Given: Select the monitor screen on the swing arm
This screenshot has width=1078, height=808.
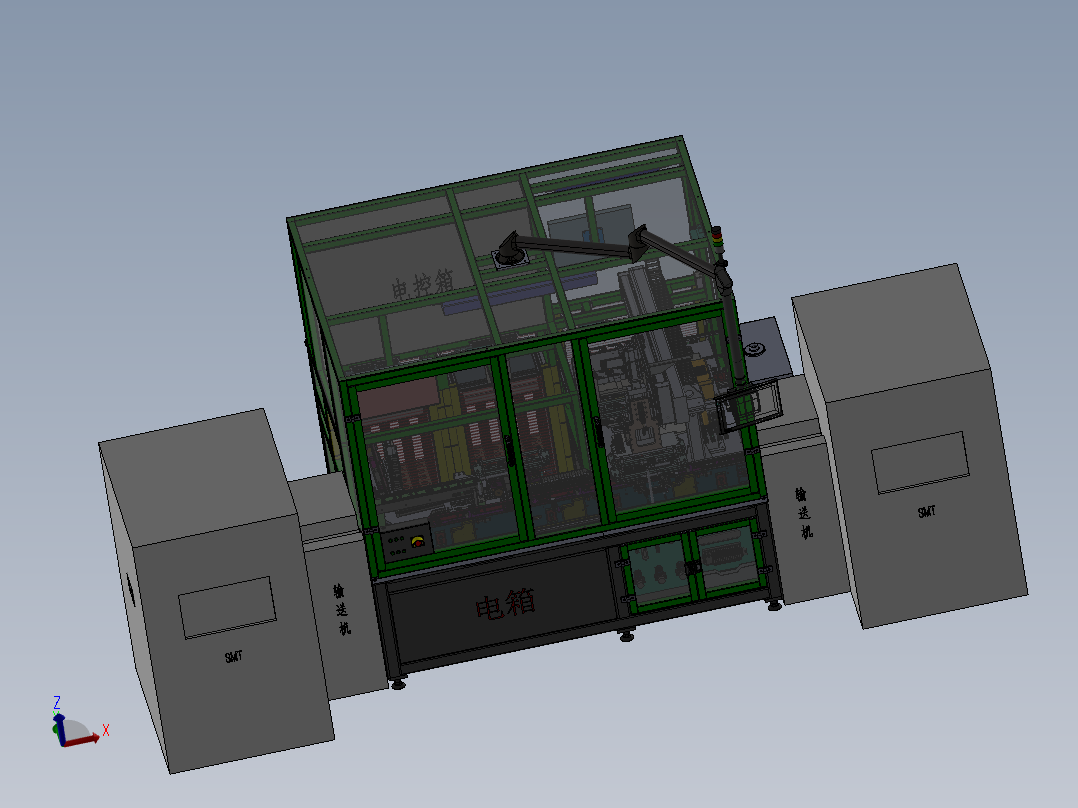Looking at the screenshot, I should pos(749,406).
